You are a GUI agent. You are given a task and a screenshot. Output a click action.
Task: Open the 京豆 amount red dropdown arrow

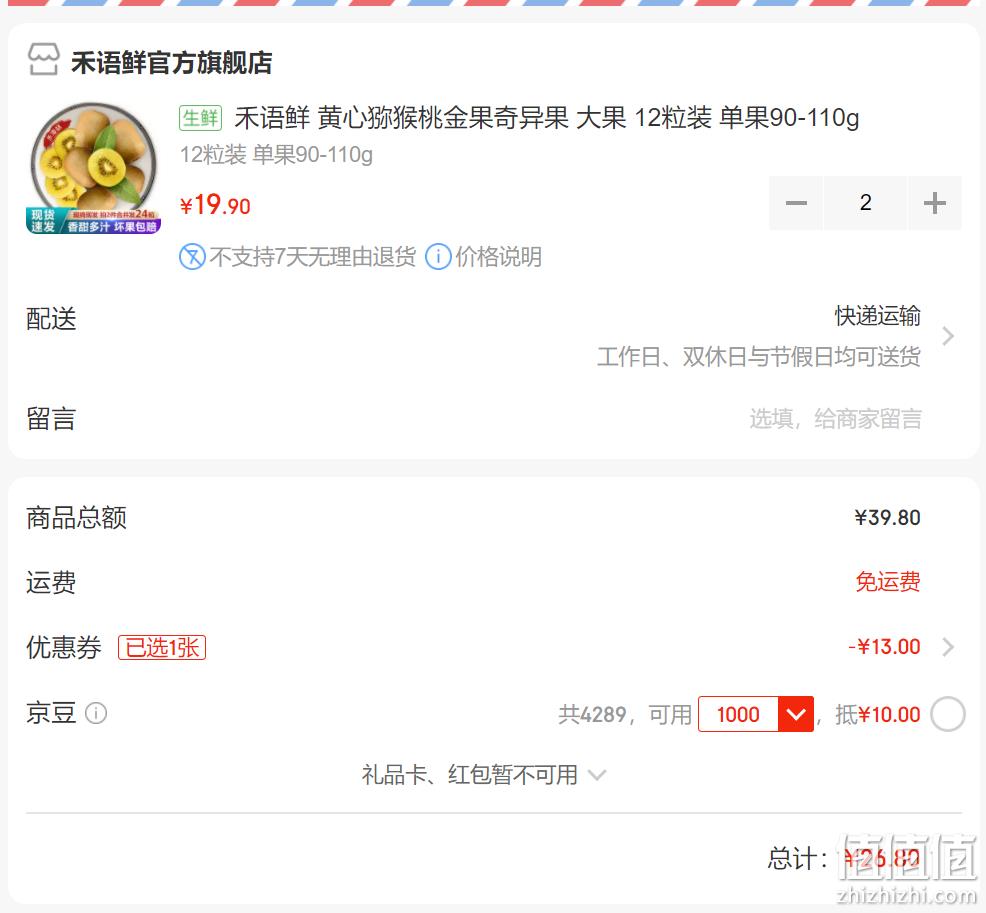[x=796, y=714]
